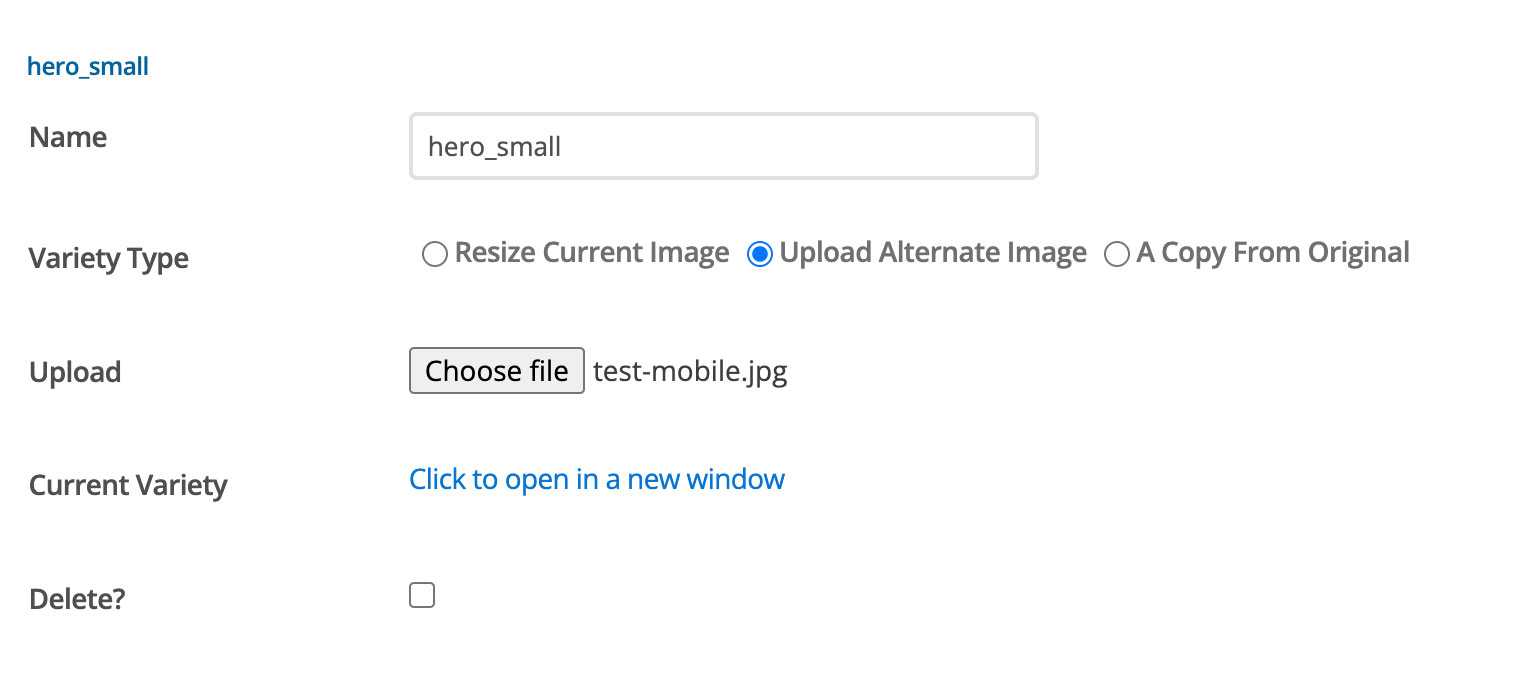The height and width of the screenshot is (688, 1514).
Task: Click the 'A Copy From Original' label text
Action: pyautogui.click(x=1273, y=254)
